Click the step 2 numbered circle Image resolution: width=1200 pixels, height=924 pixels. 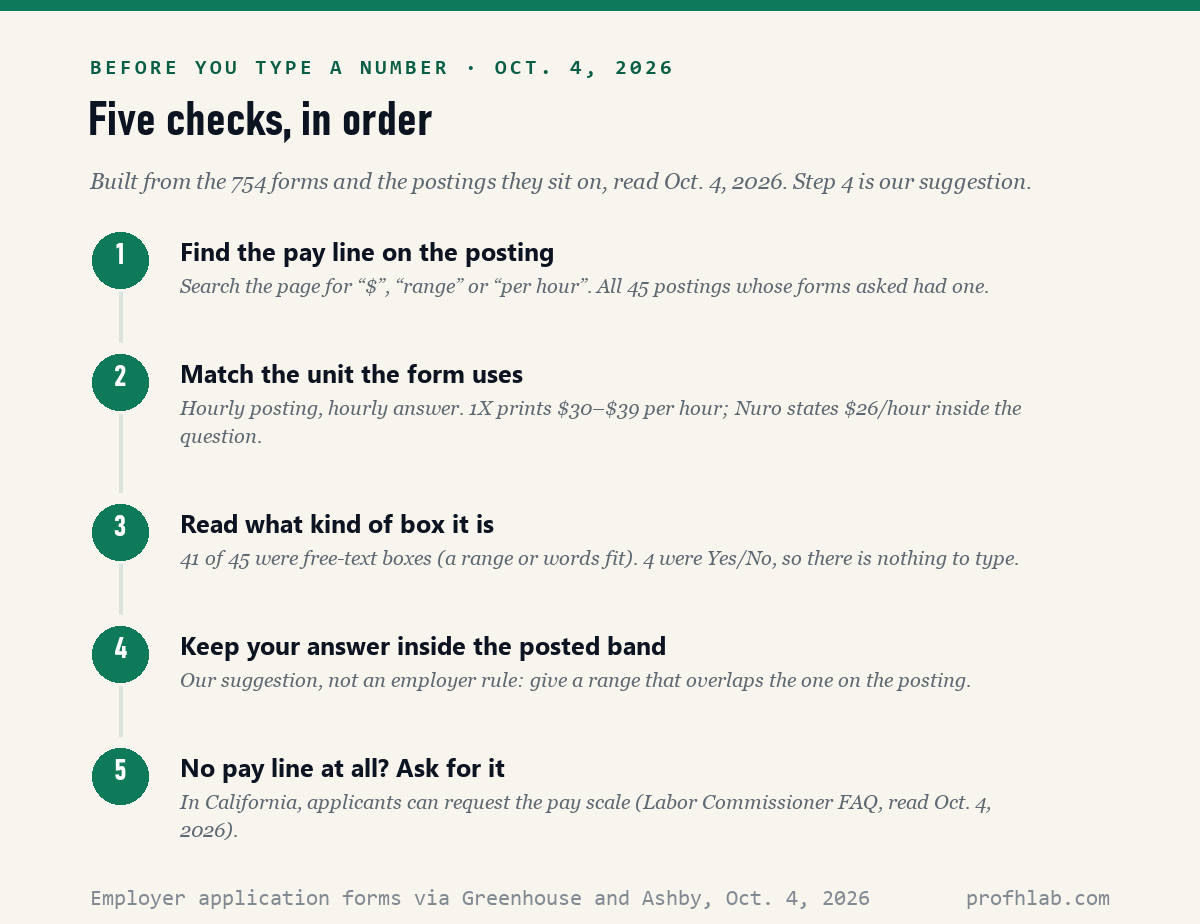click(120, 382)
